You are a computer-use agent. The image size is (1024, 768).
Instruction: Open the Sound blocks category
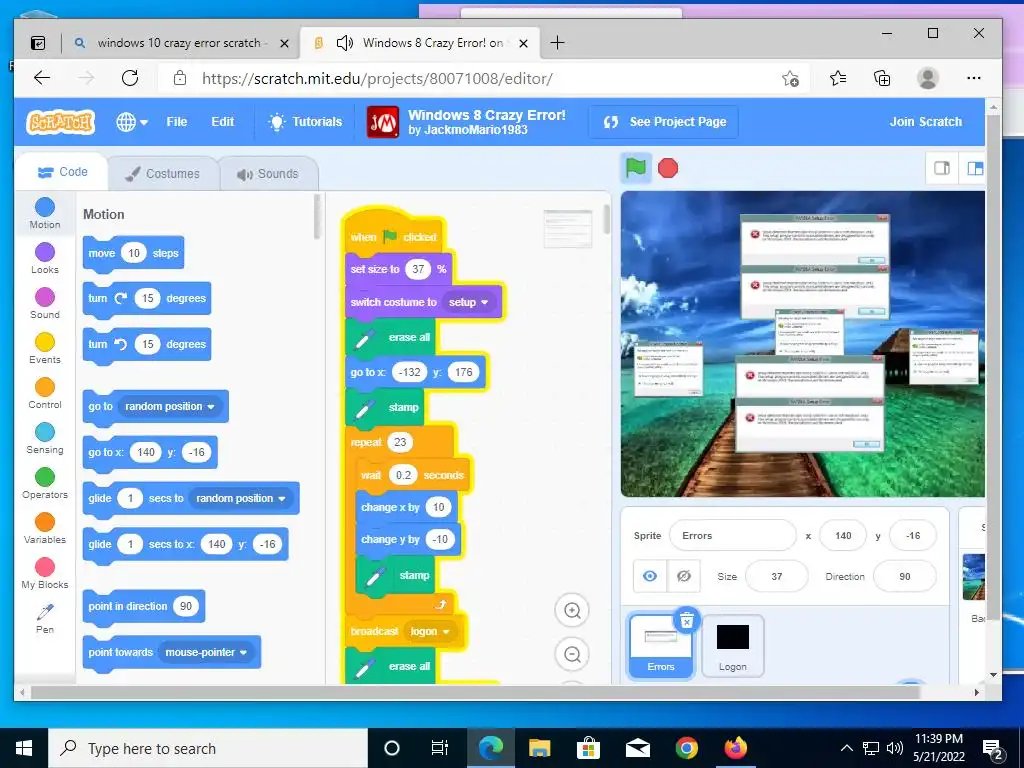tap(44, 304)
